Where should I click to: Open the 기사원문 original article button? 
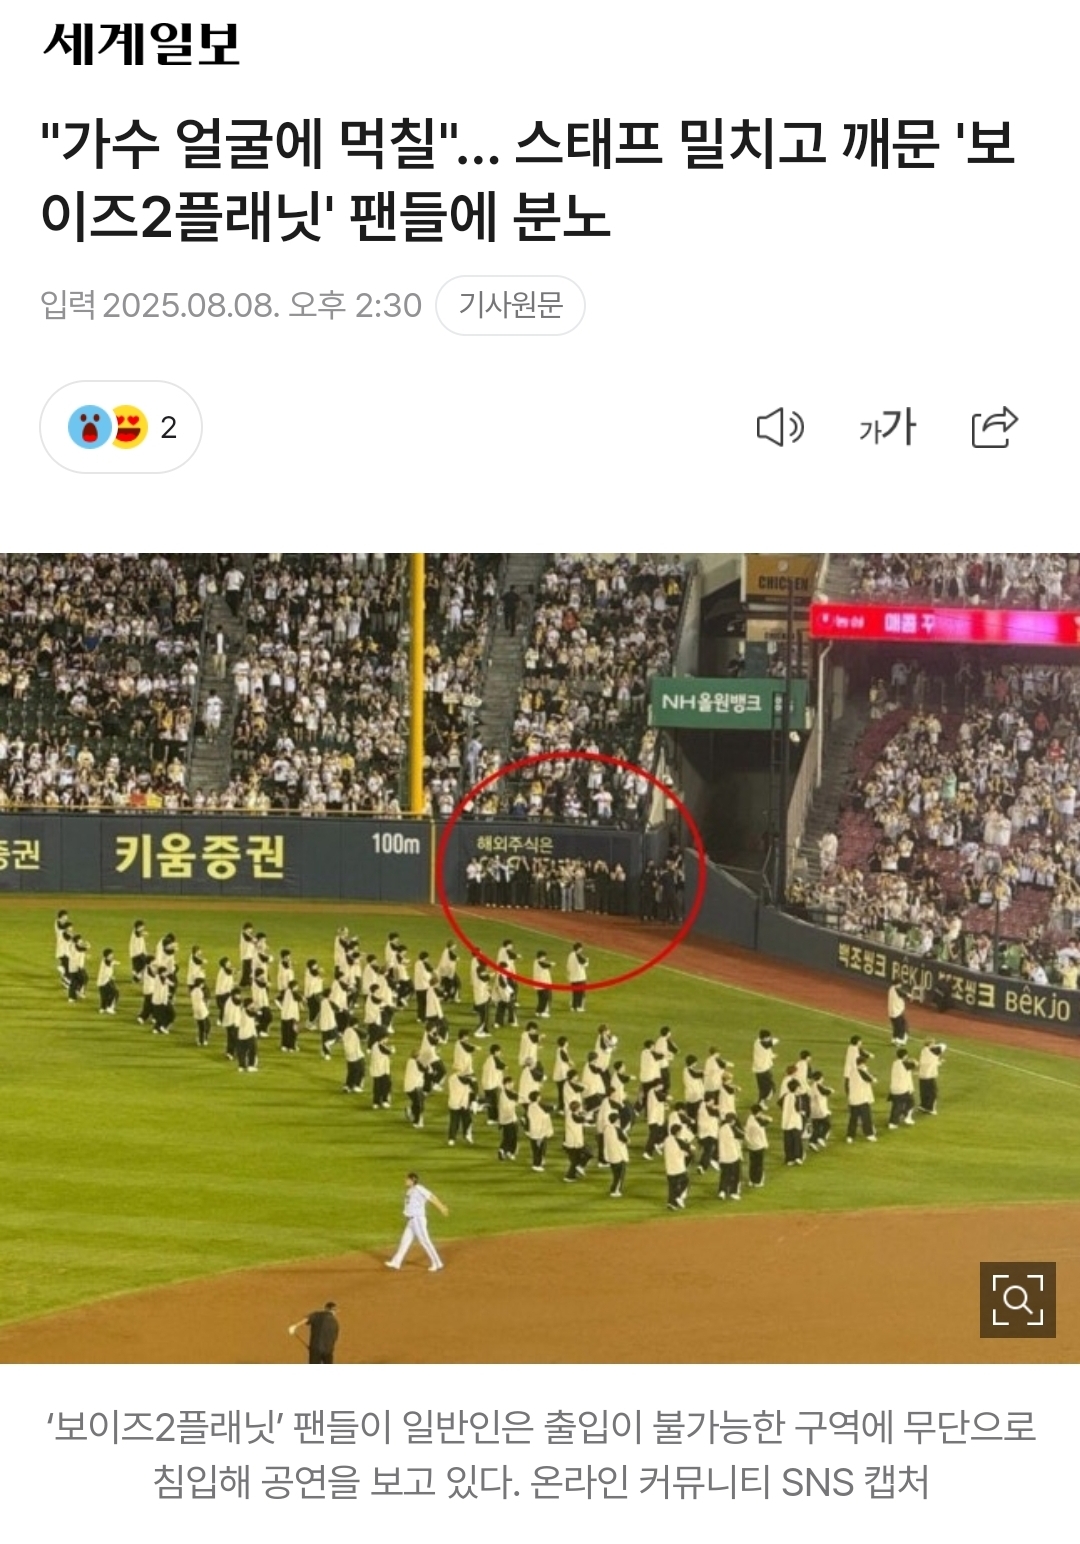pyautogui.click(x=510, y=305)
